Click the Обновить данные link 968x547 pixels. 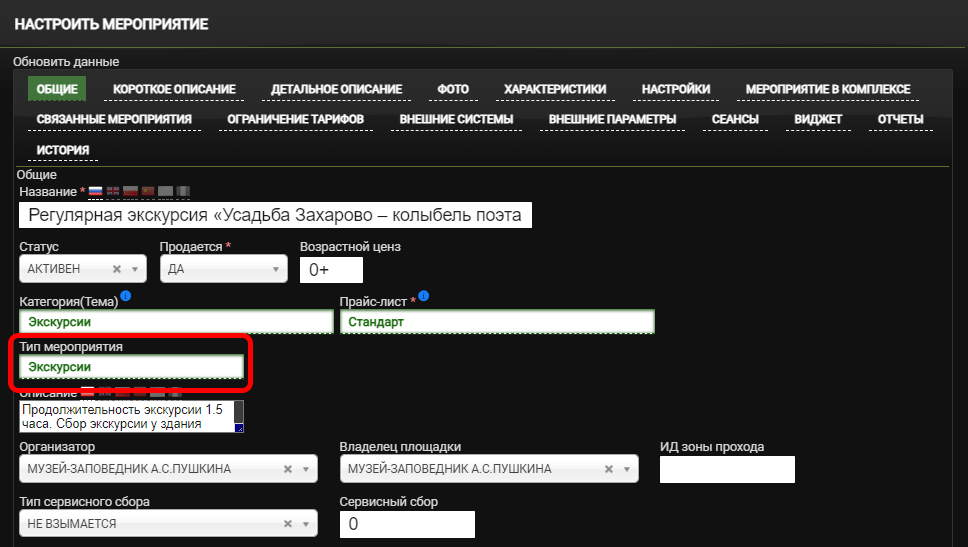66,62
